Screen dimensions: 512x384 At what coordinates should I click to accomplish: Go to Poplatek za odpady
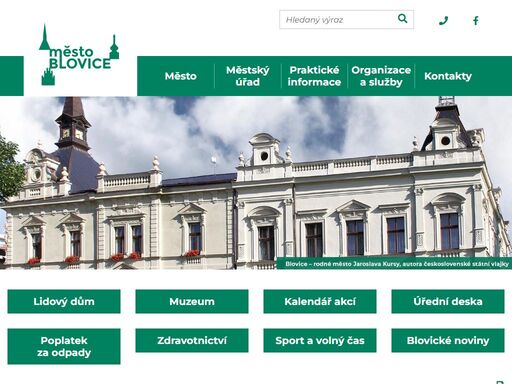64,346
